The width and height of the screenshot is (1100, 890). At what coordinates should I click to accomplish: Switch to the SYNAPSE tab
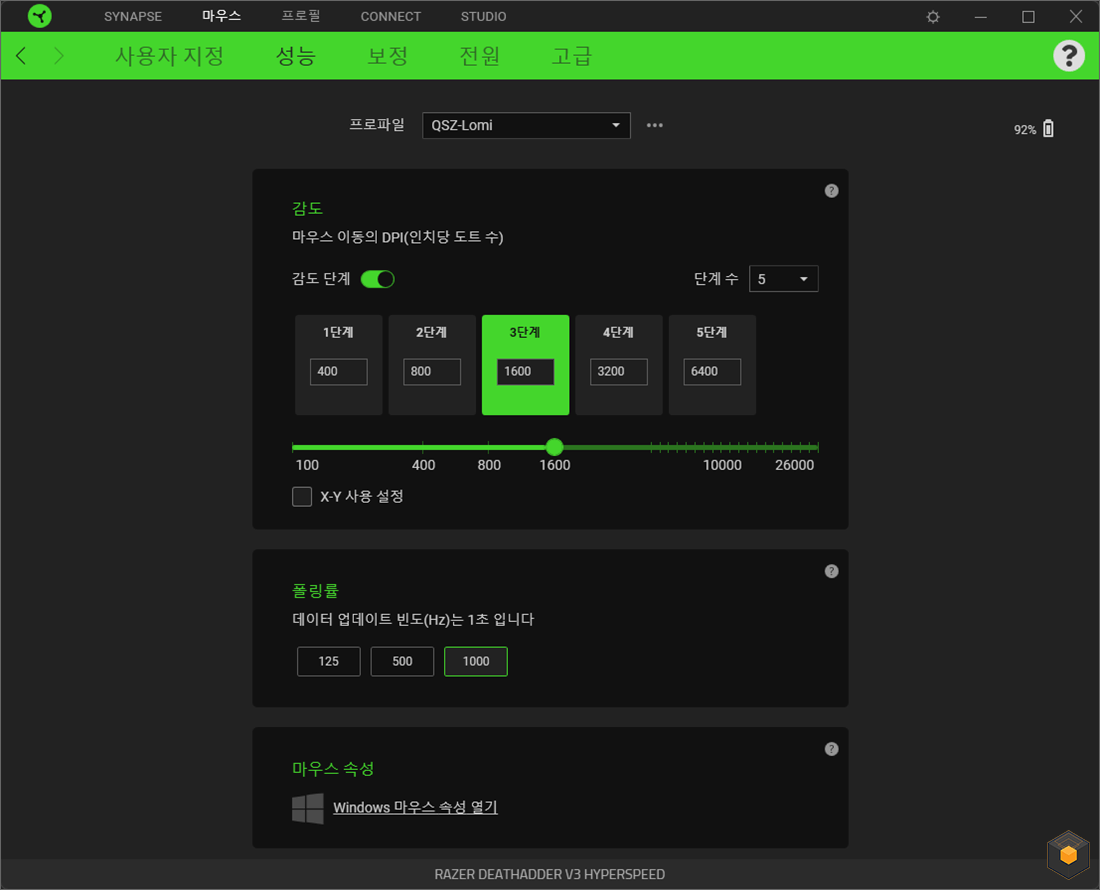tap(133, 16)
